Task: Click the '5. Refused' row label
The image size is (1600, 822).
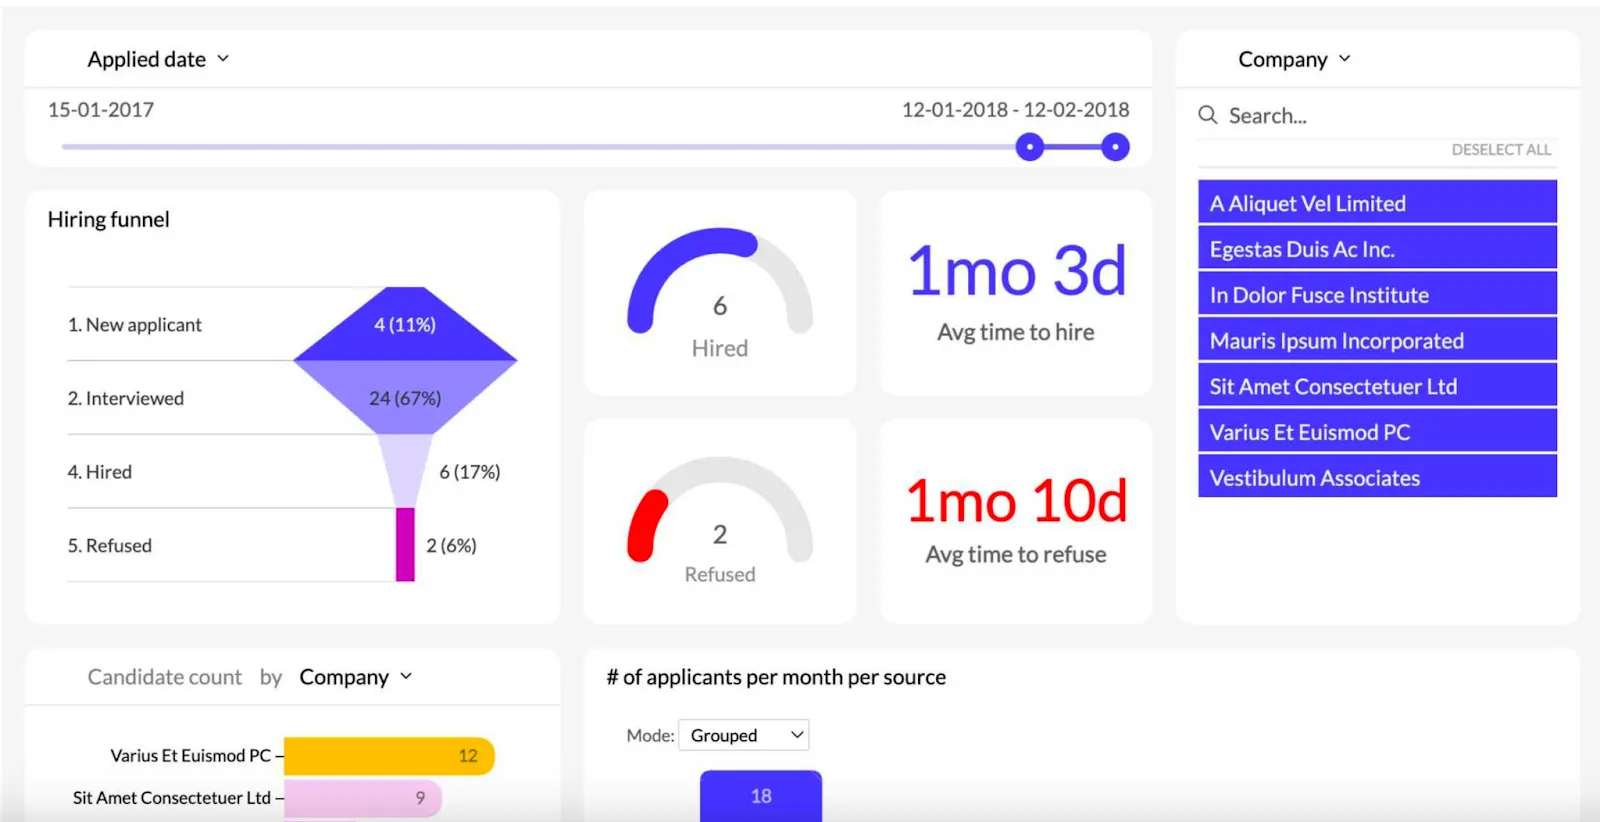Action: click(110, 546)
